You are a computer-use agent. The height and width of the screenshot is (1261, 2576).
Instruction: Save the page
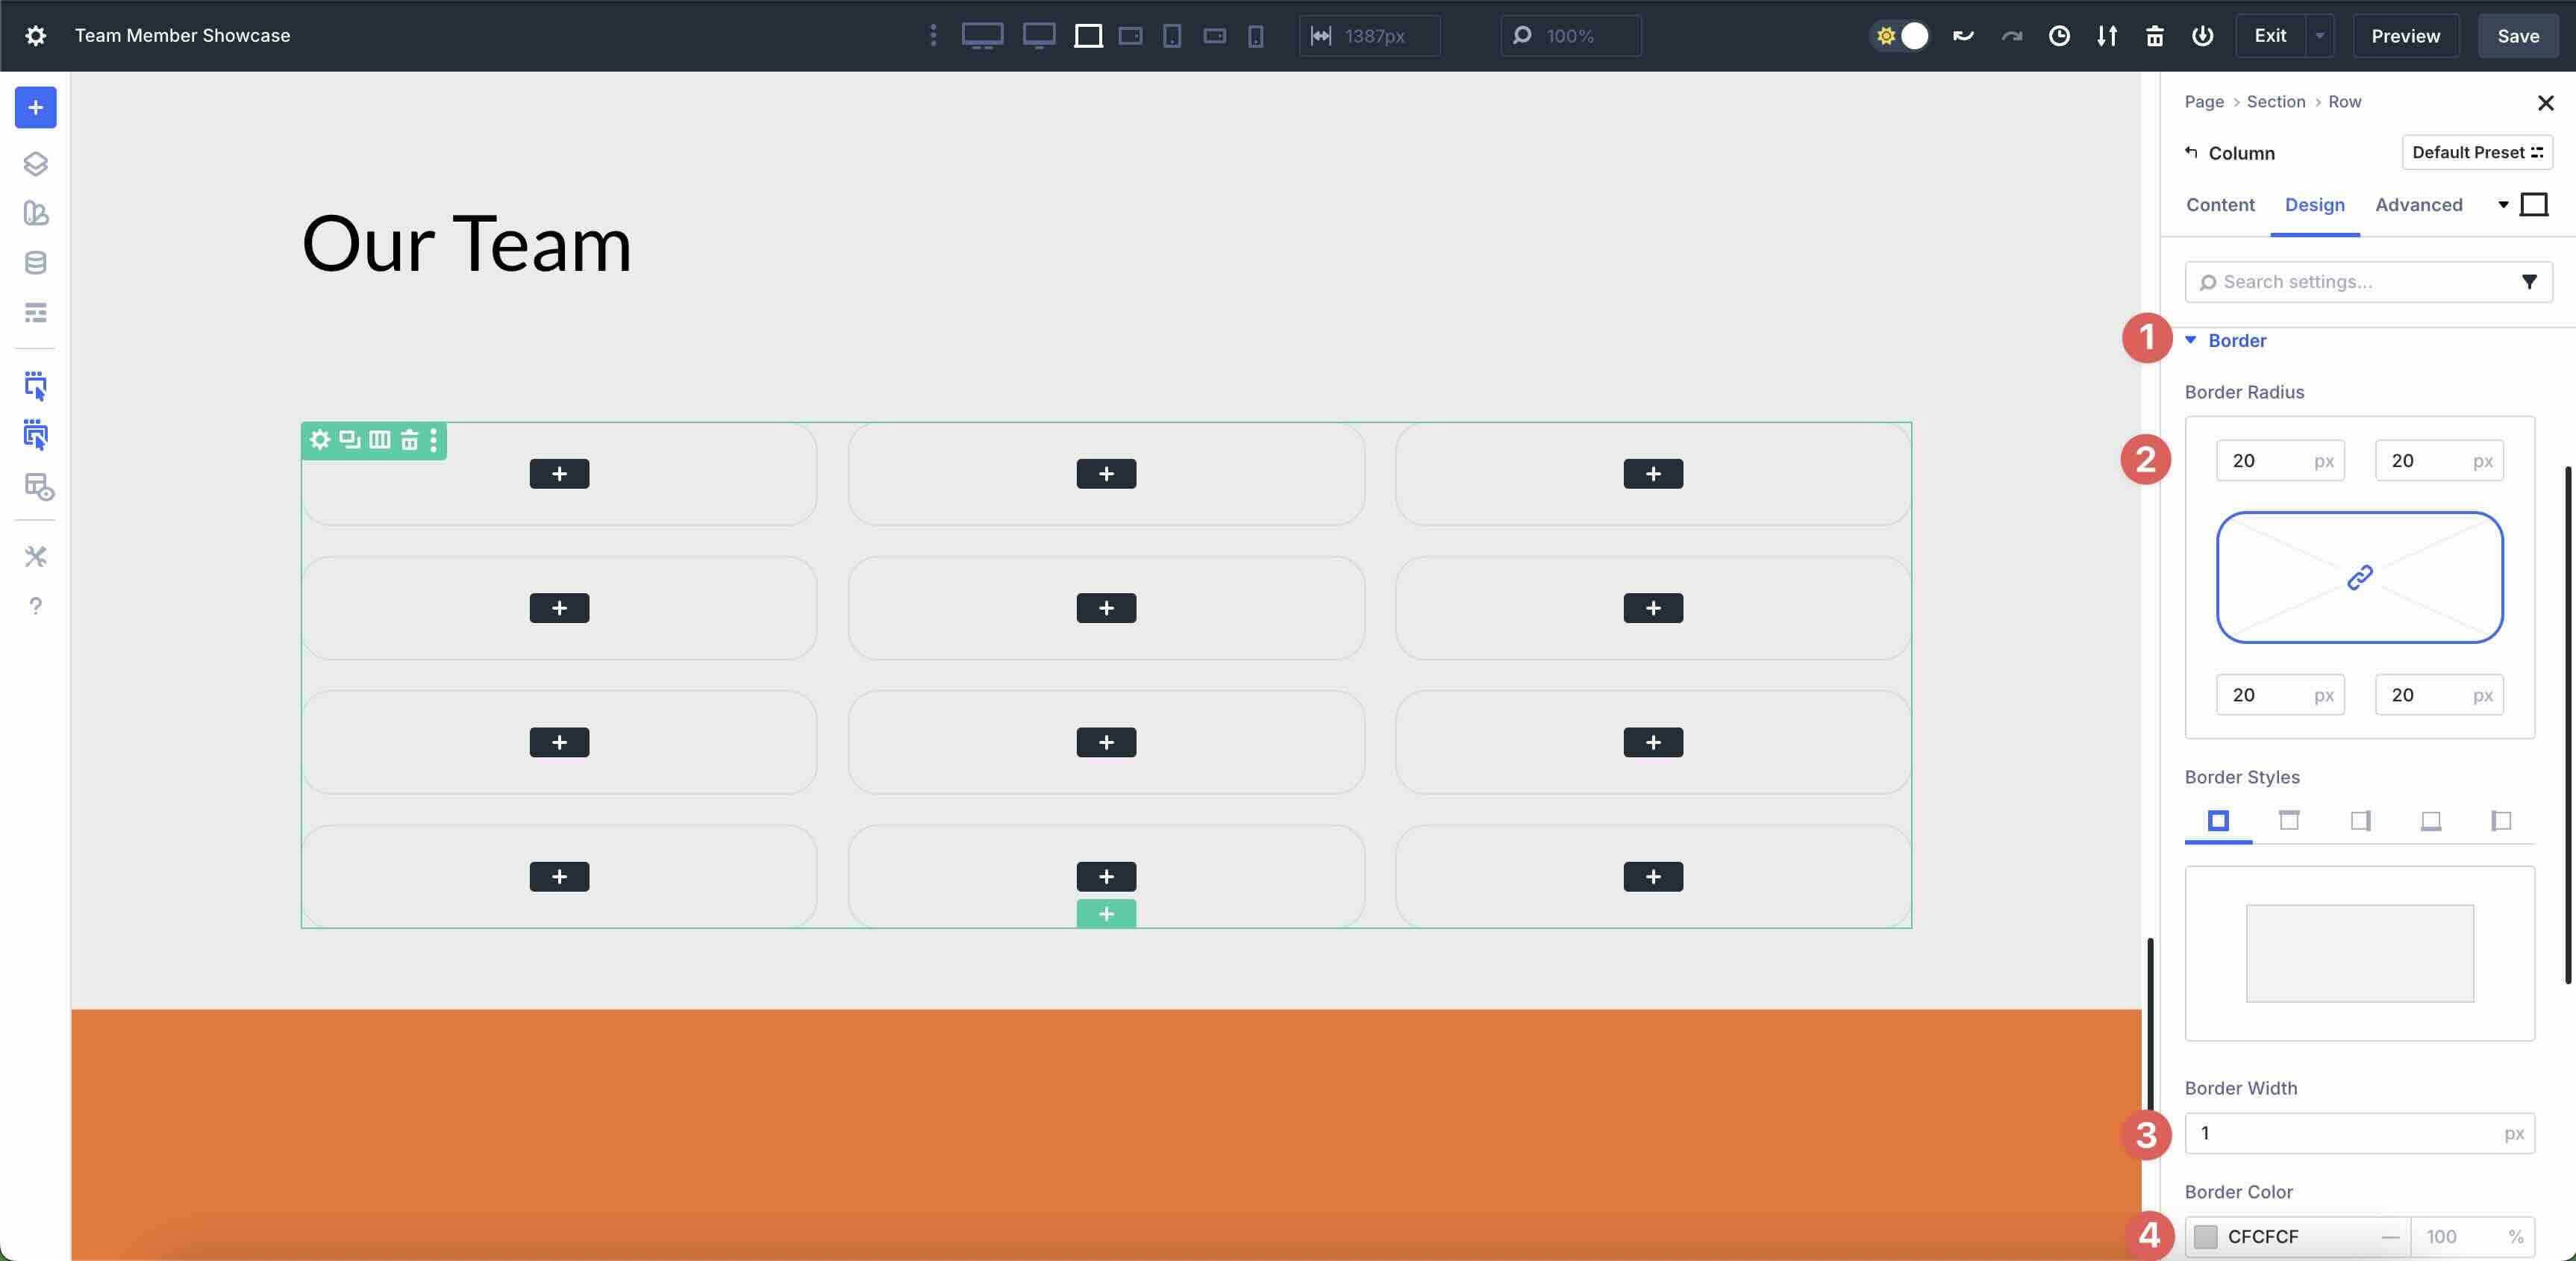click(2518, 36)
